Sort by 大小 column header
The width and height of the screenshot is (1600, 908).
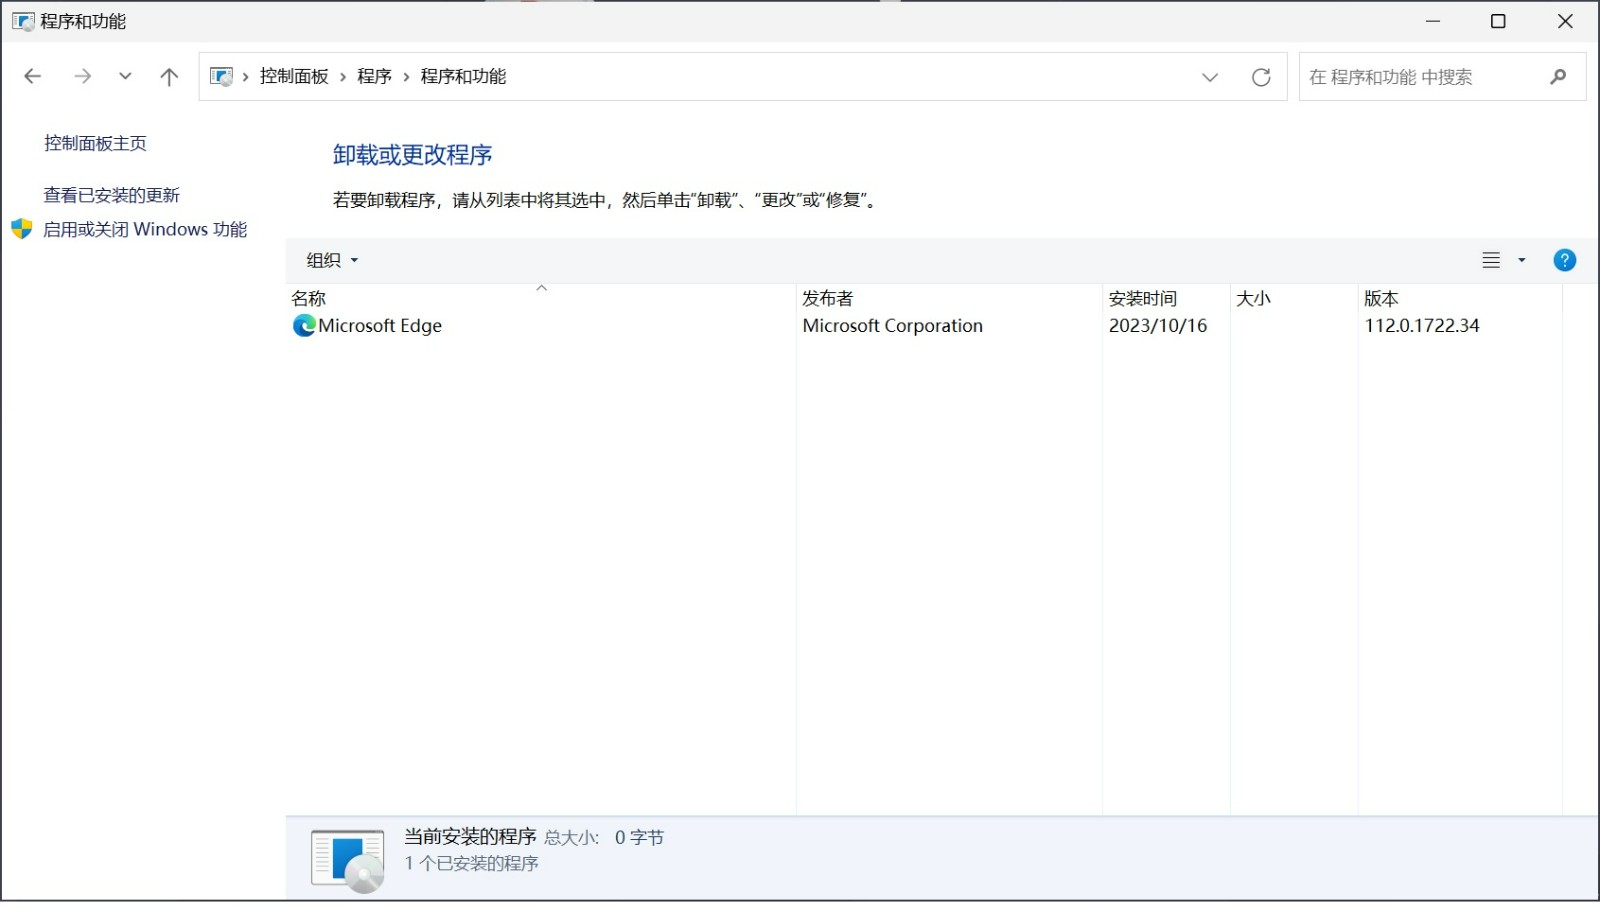click(1294, 298)
